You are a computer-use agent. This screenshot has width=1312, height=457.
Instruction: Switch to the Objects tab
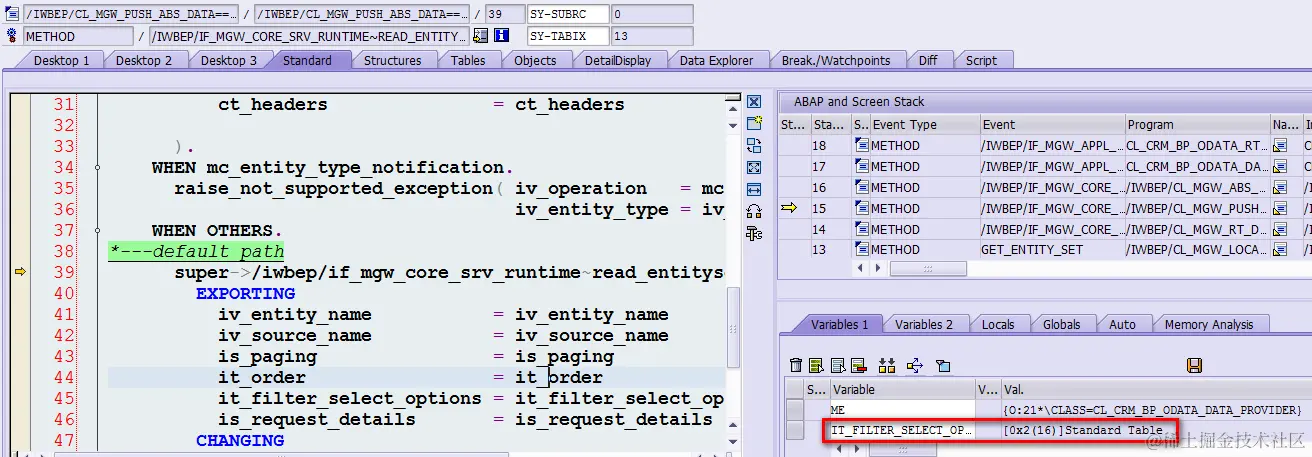[535, 61]
